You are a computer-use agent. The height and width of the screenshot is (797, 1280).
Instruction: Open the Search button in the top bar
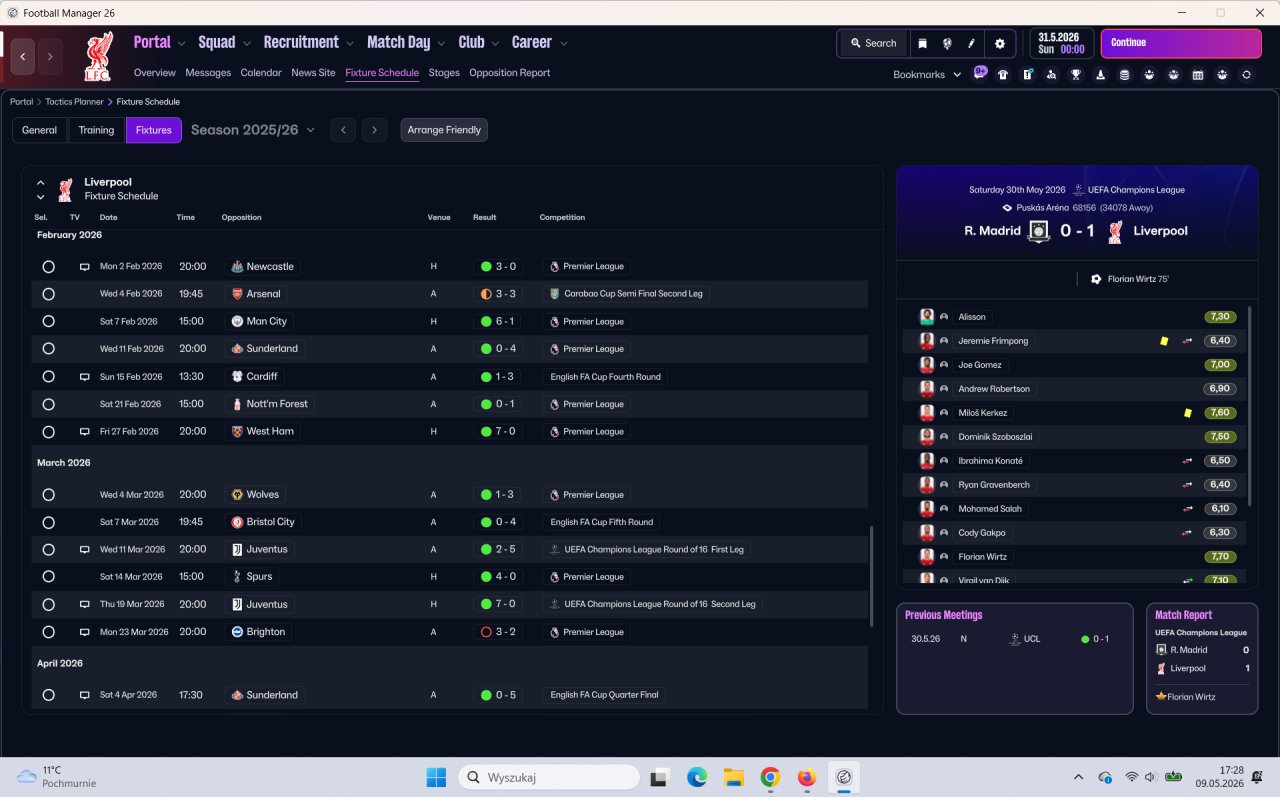[873, 43]
